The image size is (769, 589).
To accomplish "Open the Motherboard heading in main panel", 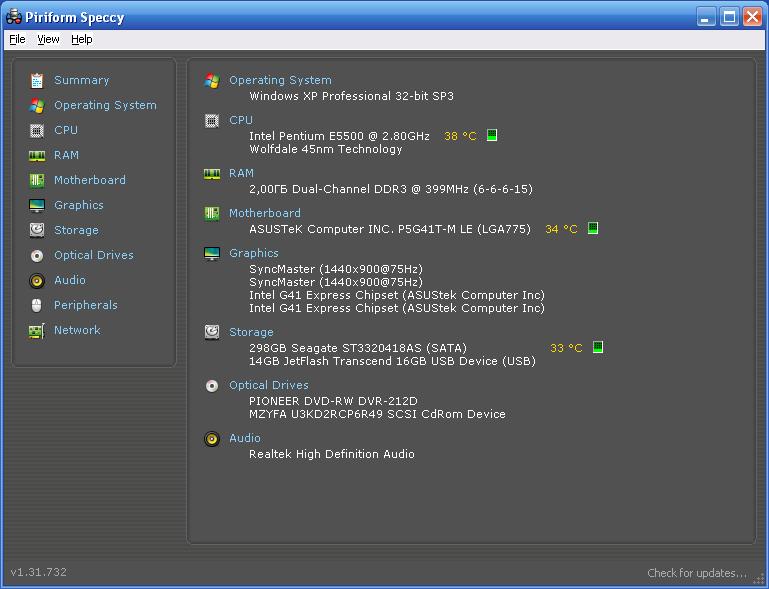I will click(x=264, y=213).
